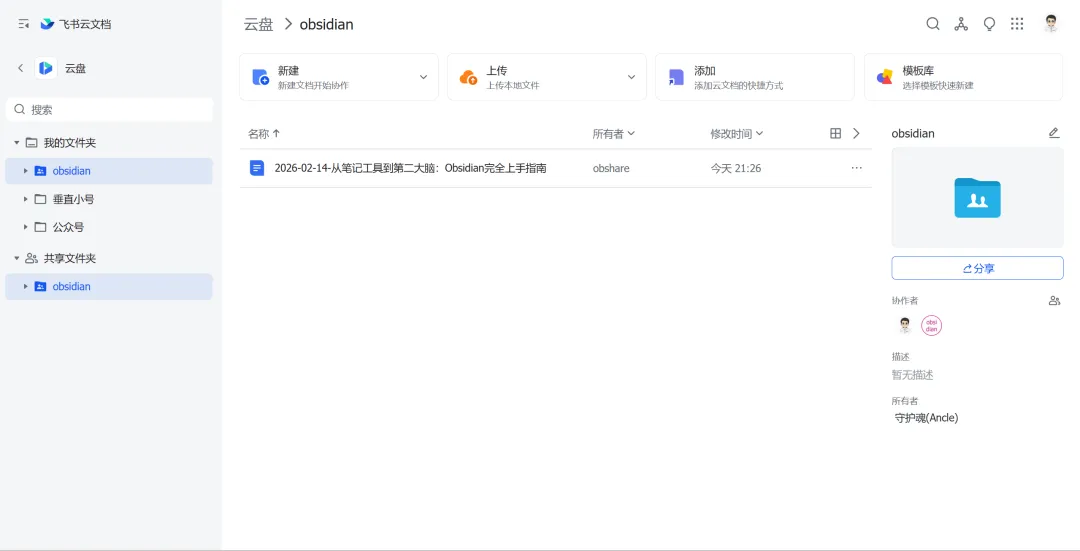The height and width of the screenshot is (551, 1080).
Task: Open the 上传 dropdown arrow
Action: point(631,77)
